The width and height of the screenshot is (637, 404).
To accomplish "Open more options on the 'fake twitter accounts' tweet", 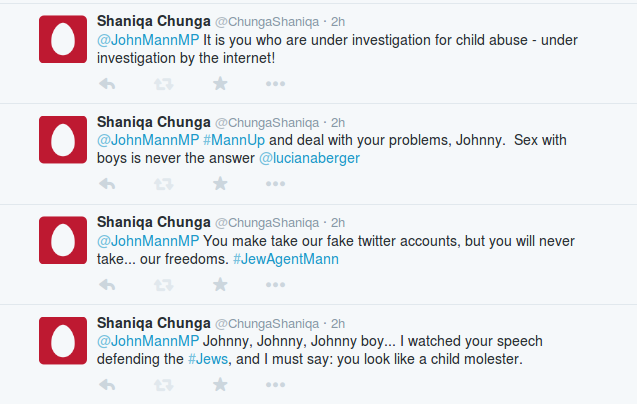I will [275, 284].
